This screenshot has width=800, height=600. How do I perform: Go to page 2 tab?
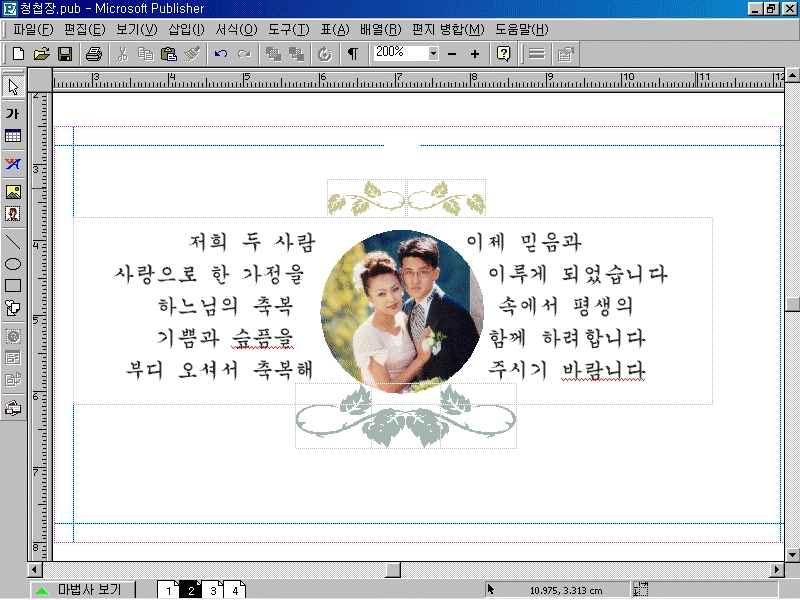pyautogui.click(x=191, y=590)
